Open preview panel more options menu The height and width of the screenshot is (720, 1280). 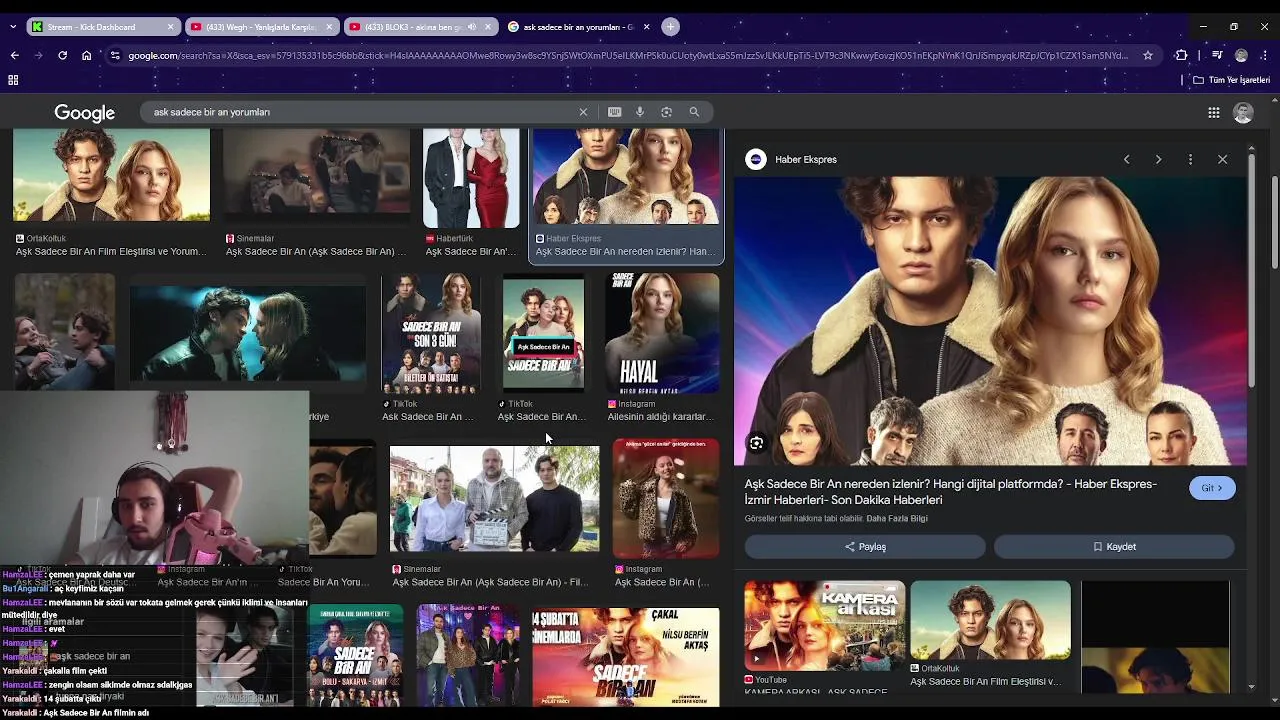tap(1190, 159)
